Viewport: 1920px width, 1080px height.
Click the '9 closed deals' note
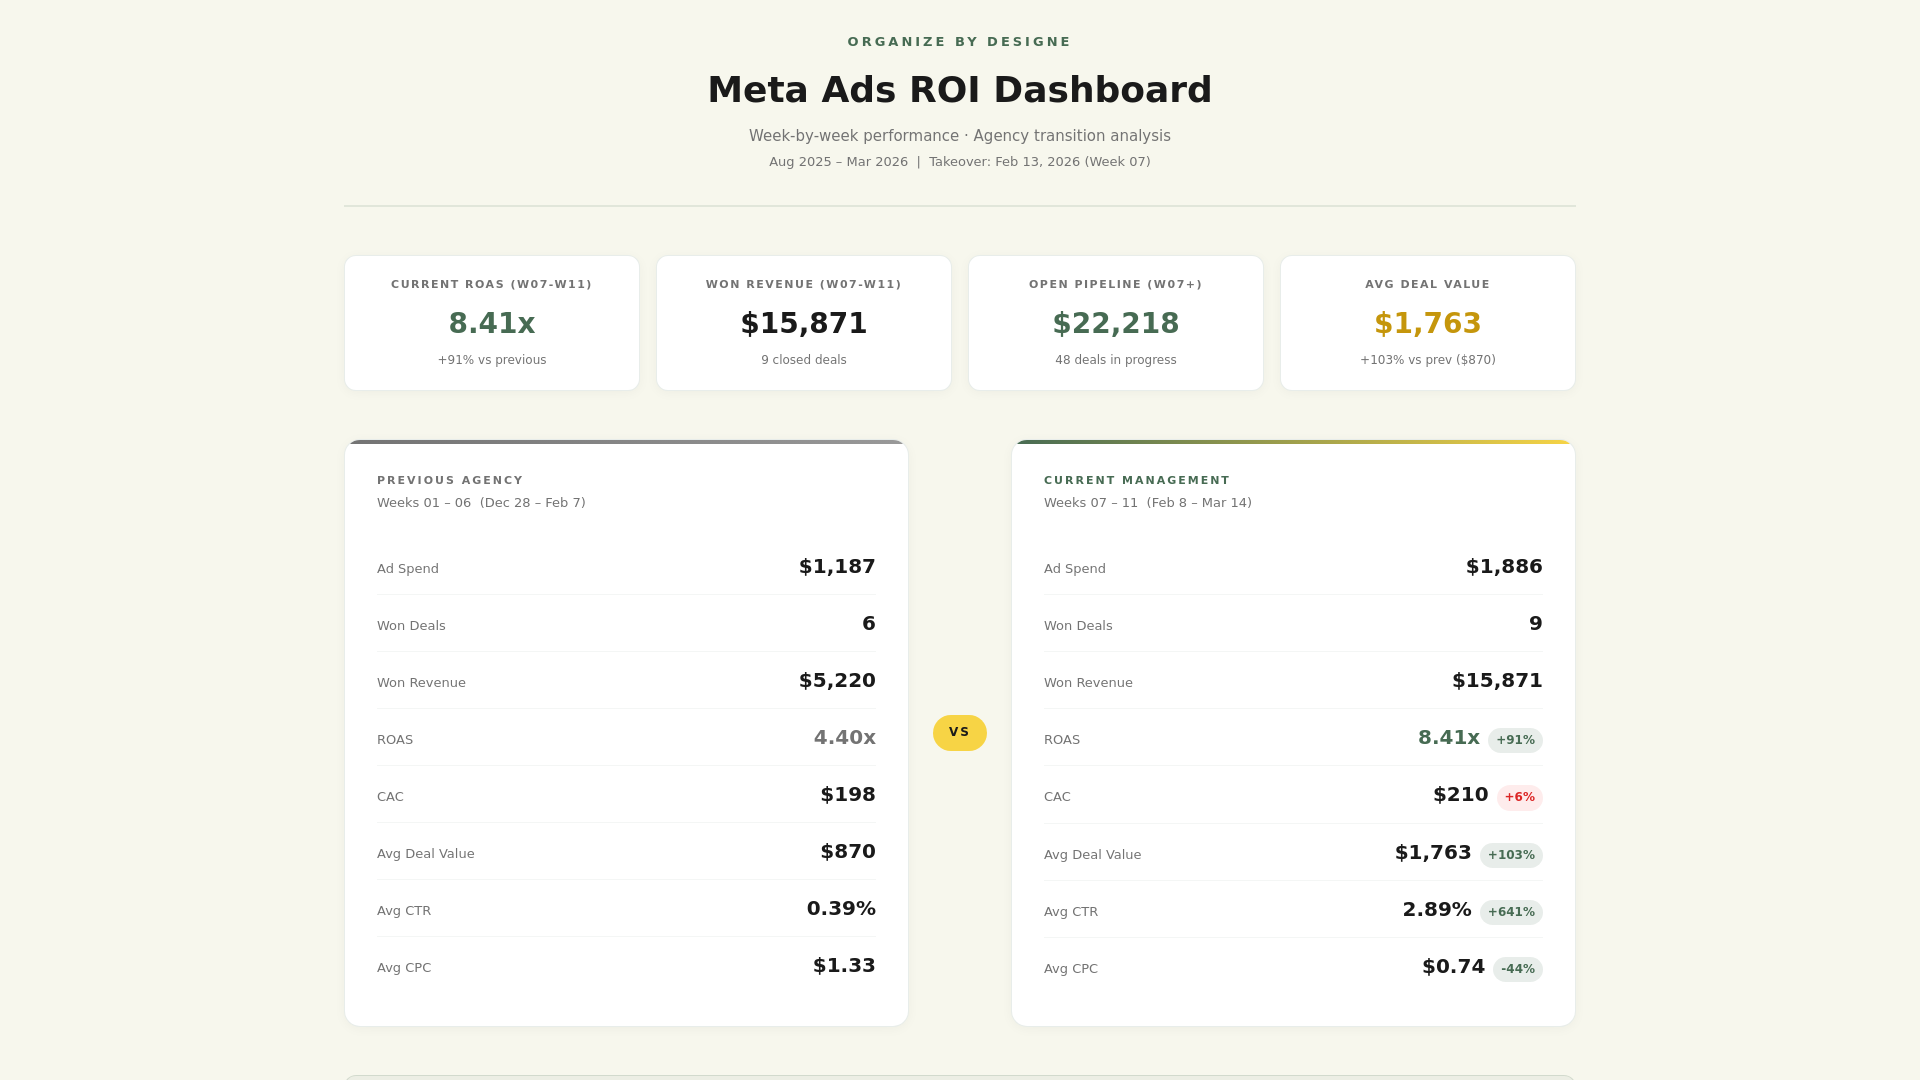coord(804,360)
